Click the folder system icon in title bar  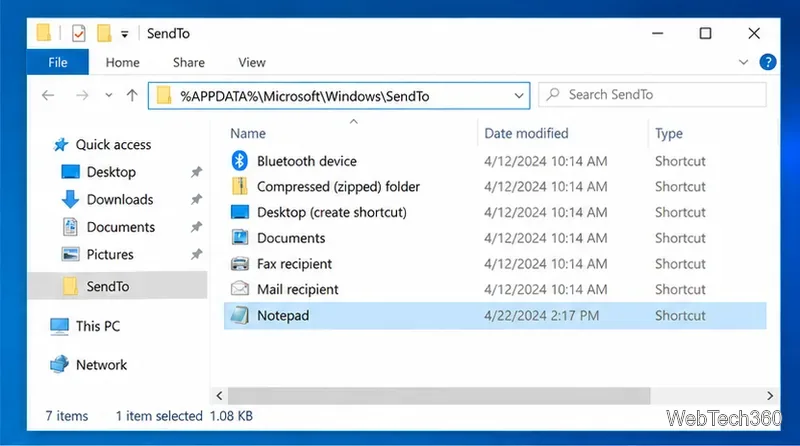[x=44, y=33]
